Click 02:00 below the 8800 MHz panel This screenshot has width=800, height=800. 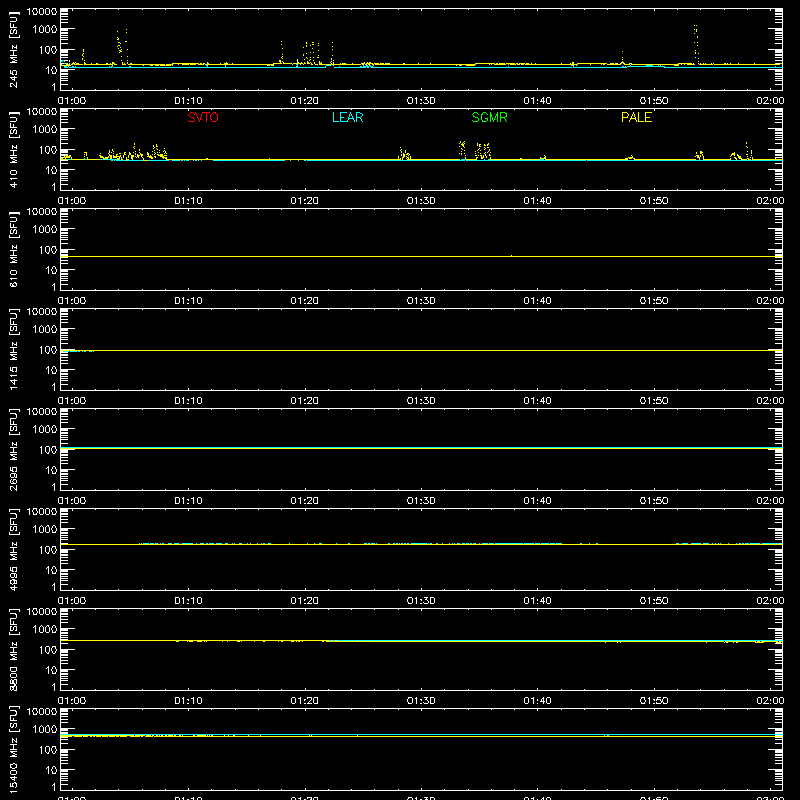pyautogui.click(x=770, y=701)
